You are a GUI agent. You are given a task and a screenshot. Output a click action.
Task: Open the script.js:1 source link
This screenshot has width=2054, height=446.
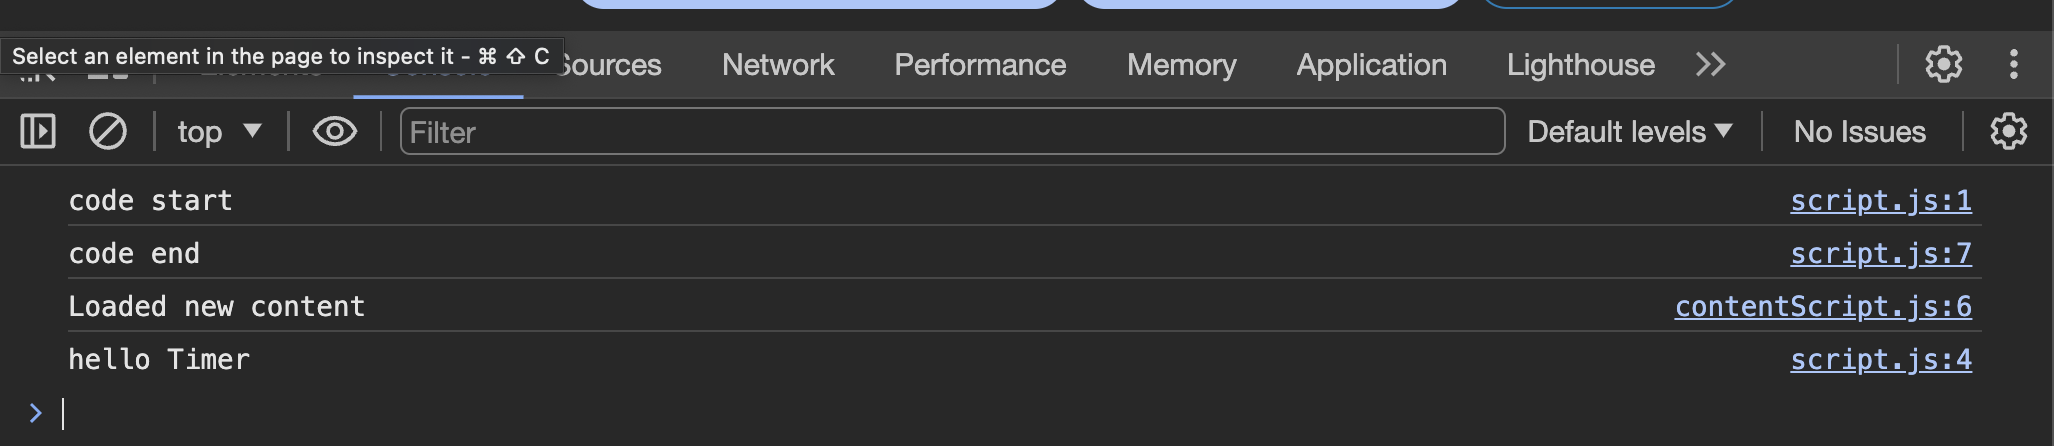click(x=1881, y=201)
